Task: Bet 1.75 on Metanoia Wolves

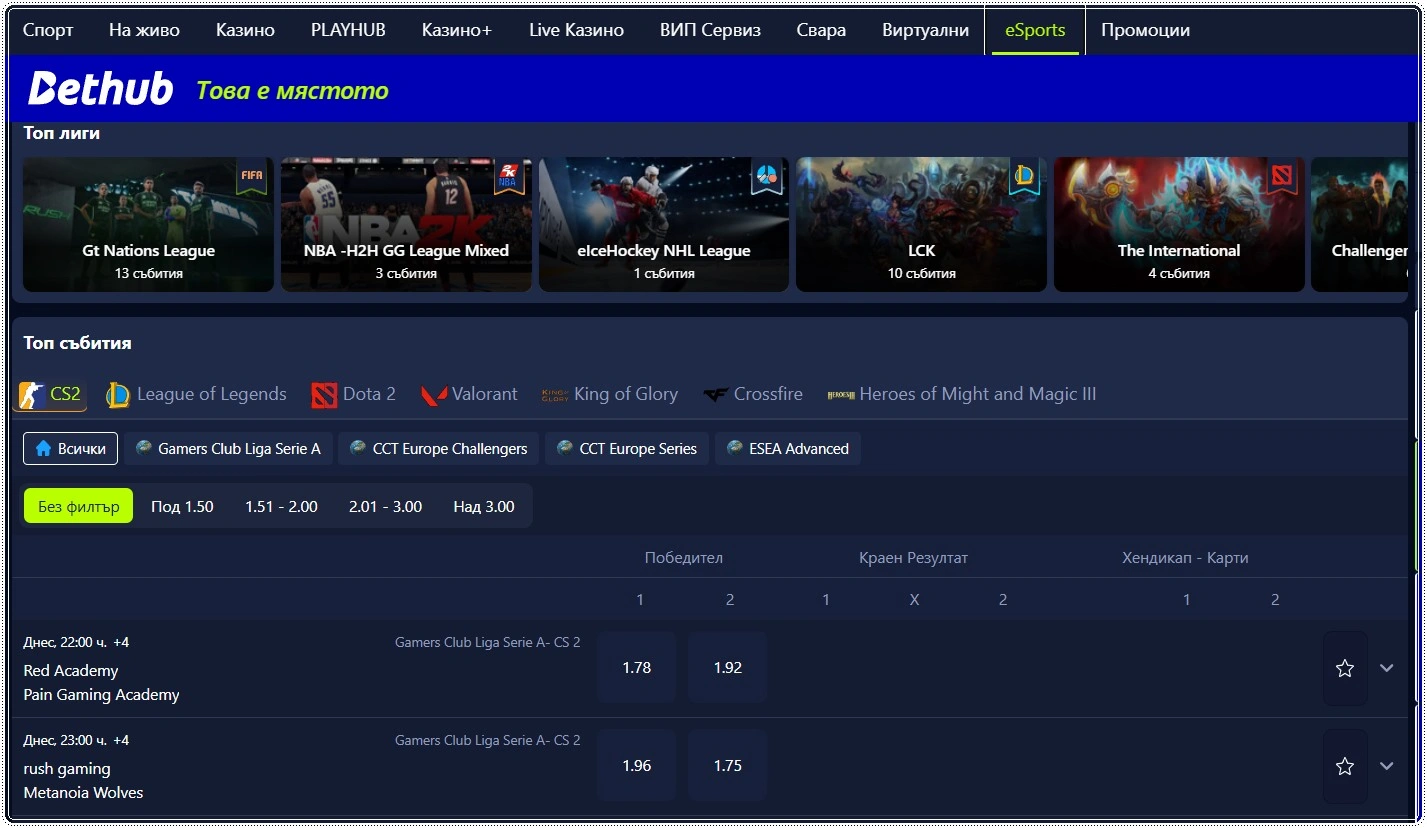Action: 727,766
